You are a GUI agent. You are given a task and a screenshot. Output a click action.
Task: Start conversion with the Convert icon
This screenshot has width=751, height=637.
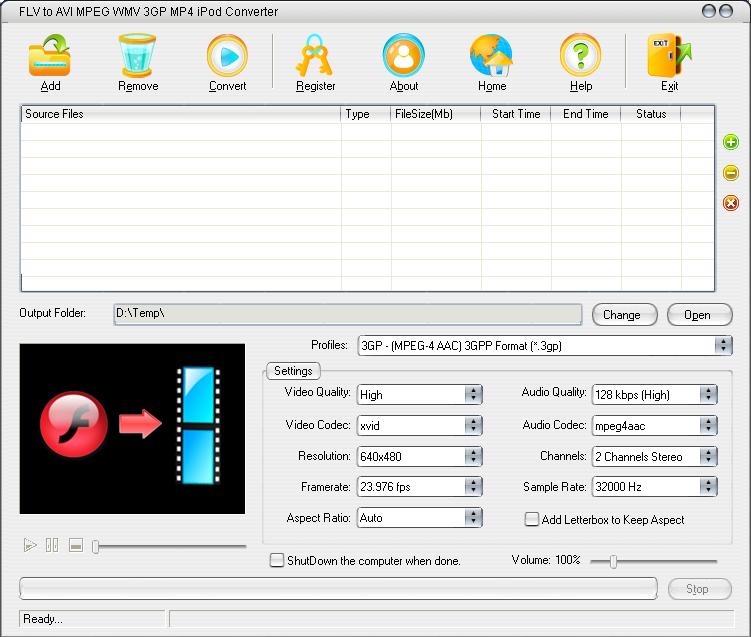click(x=227, y=56)
